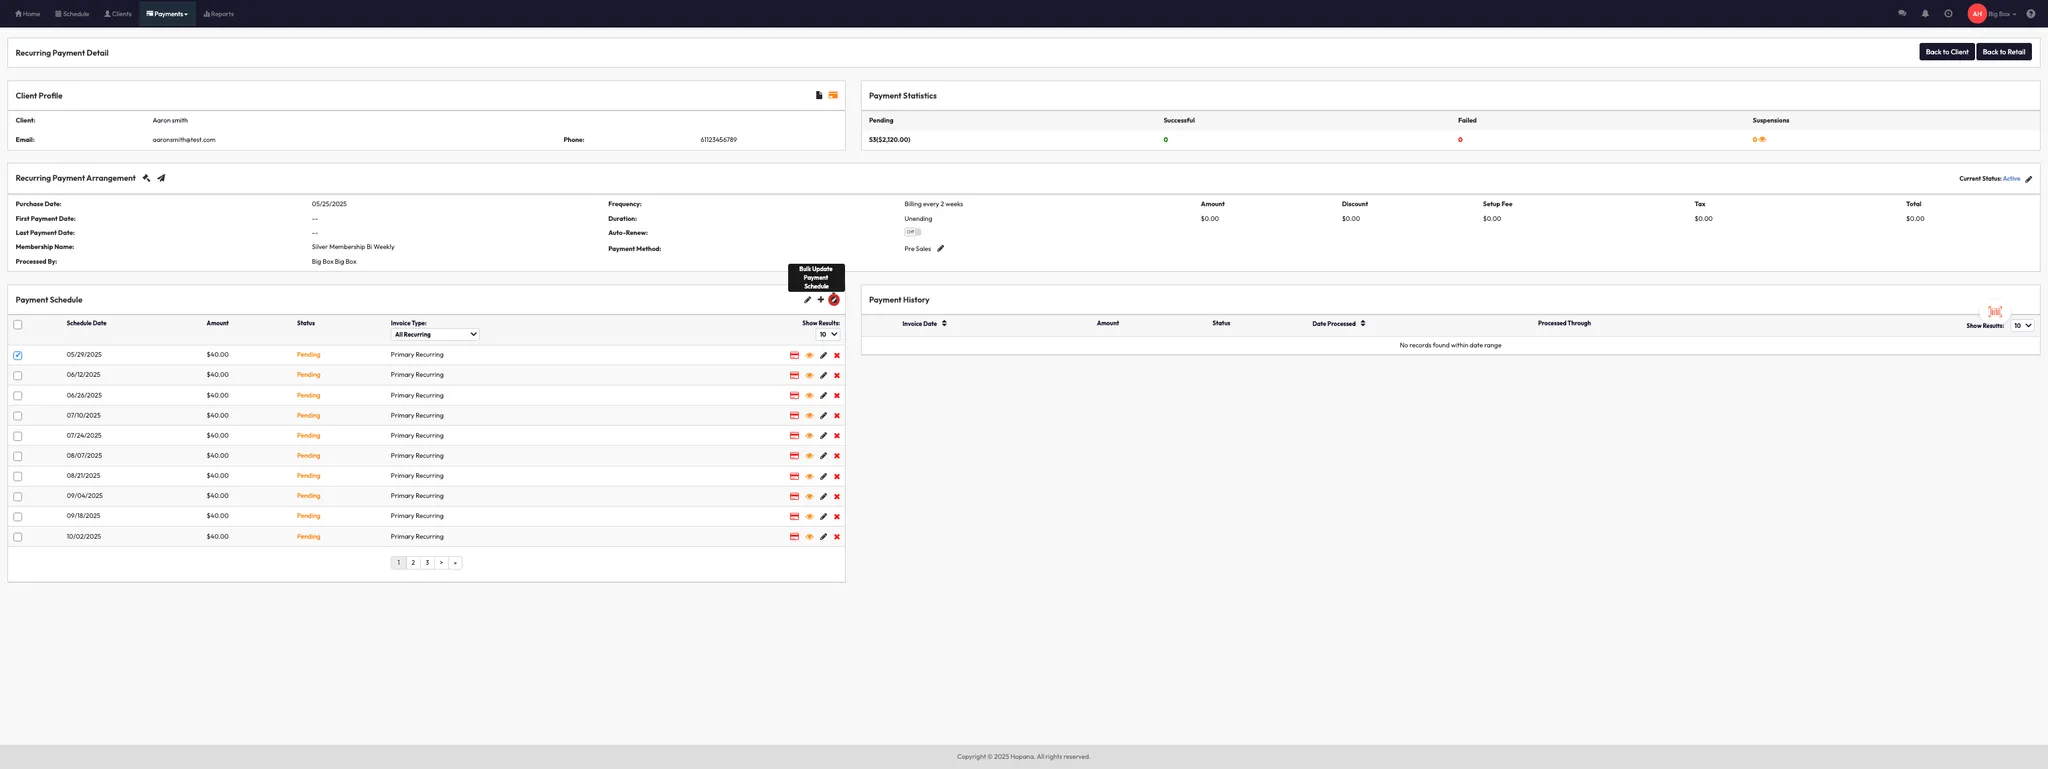Image resolution: width=2048 pixels, height=769 pixels.
Task: Edit the 07/10/2025 scheduled payment with pencil icon
Action: pyautogui.click(x=823, y=416)
